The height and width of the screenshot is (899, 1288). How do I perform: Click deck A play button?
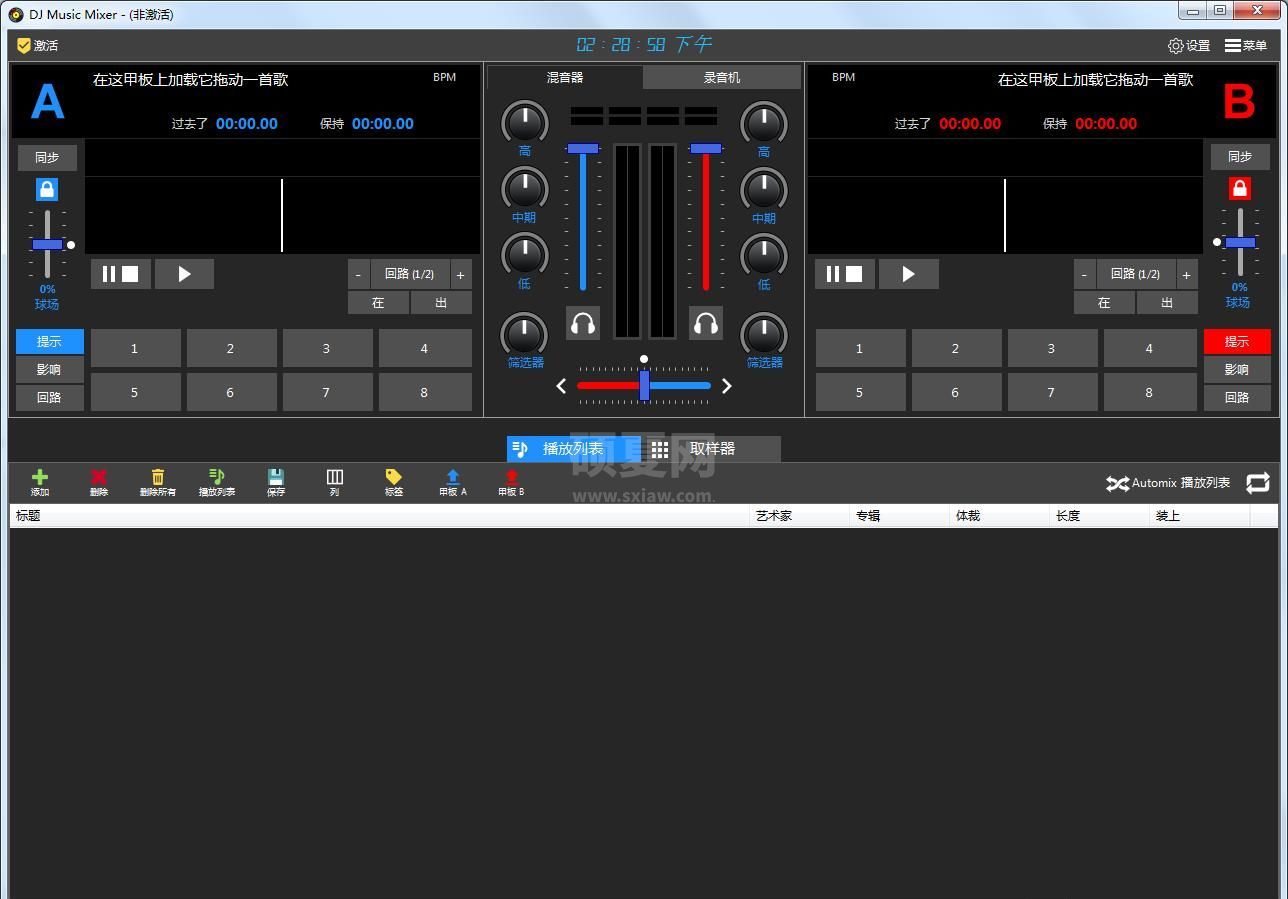tap(184, 274)
